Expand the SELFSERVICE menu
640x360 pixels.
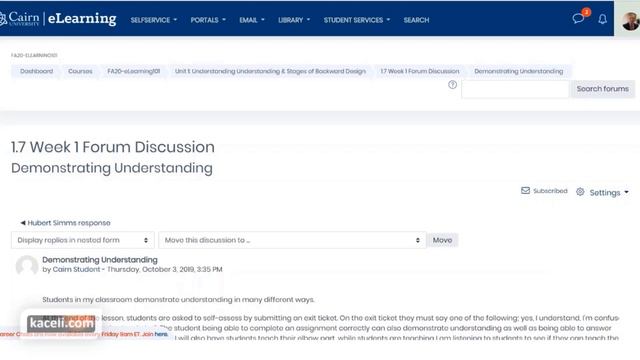pos(154,20)
